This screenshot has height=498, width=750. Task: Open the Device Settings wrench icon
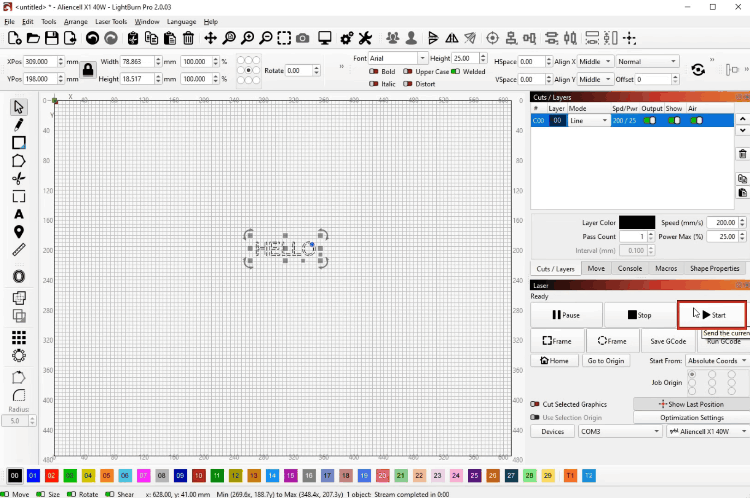[365, 38]
